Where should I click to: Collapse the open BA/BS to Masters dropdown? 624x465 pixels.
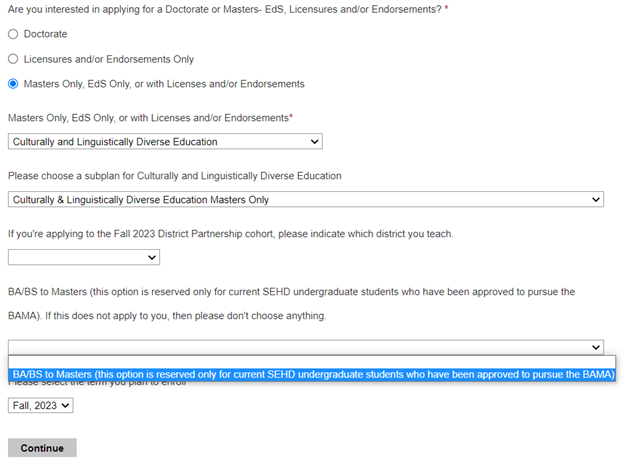pyautogui.click(x=305, y=347)
